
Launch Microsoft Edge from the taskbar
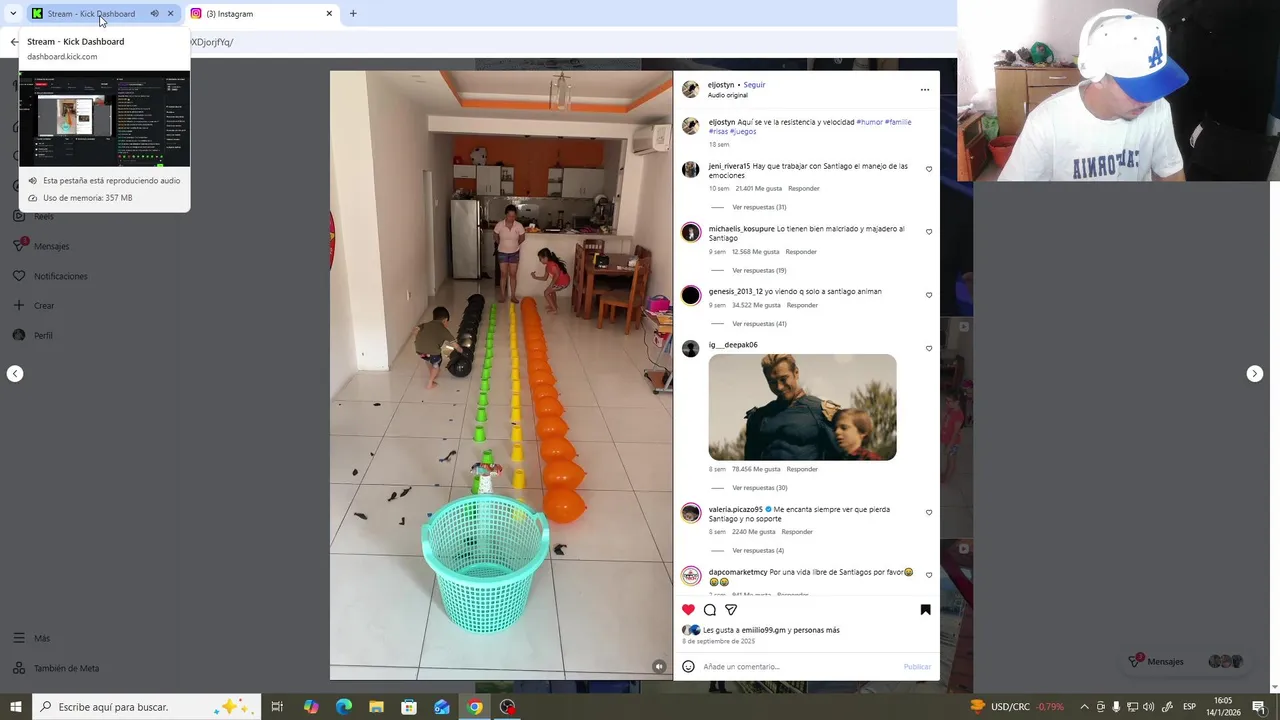click(x=344, y=707)
